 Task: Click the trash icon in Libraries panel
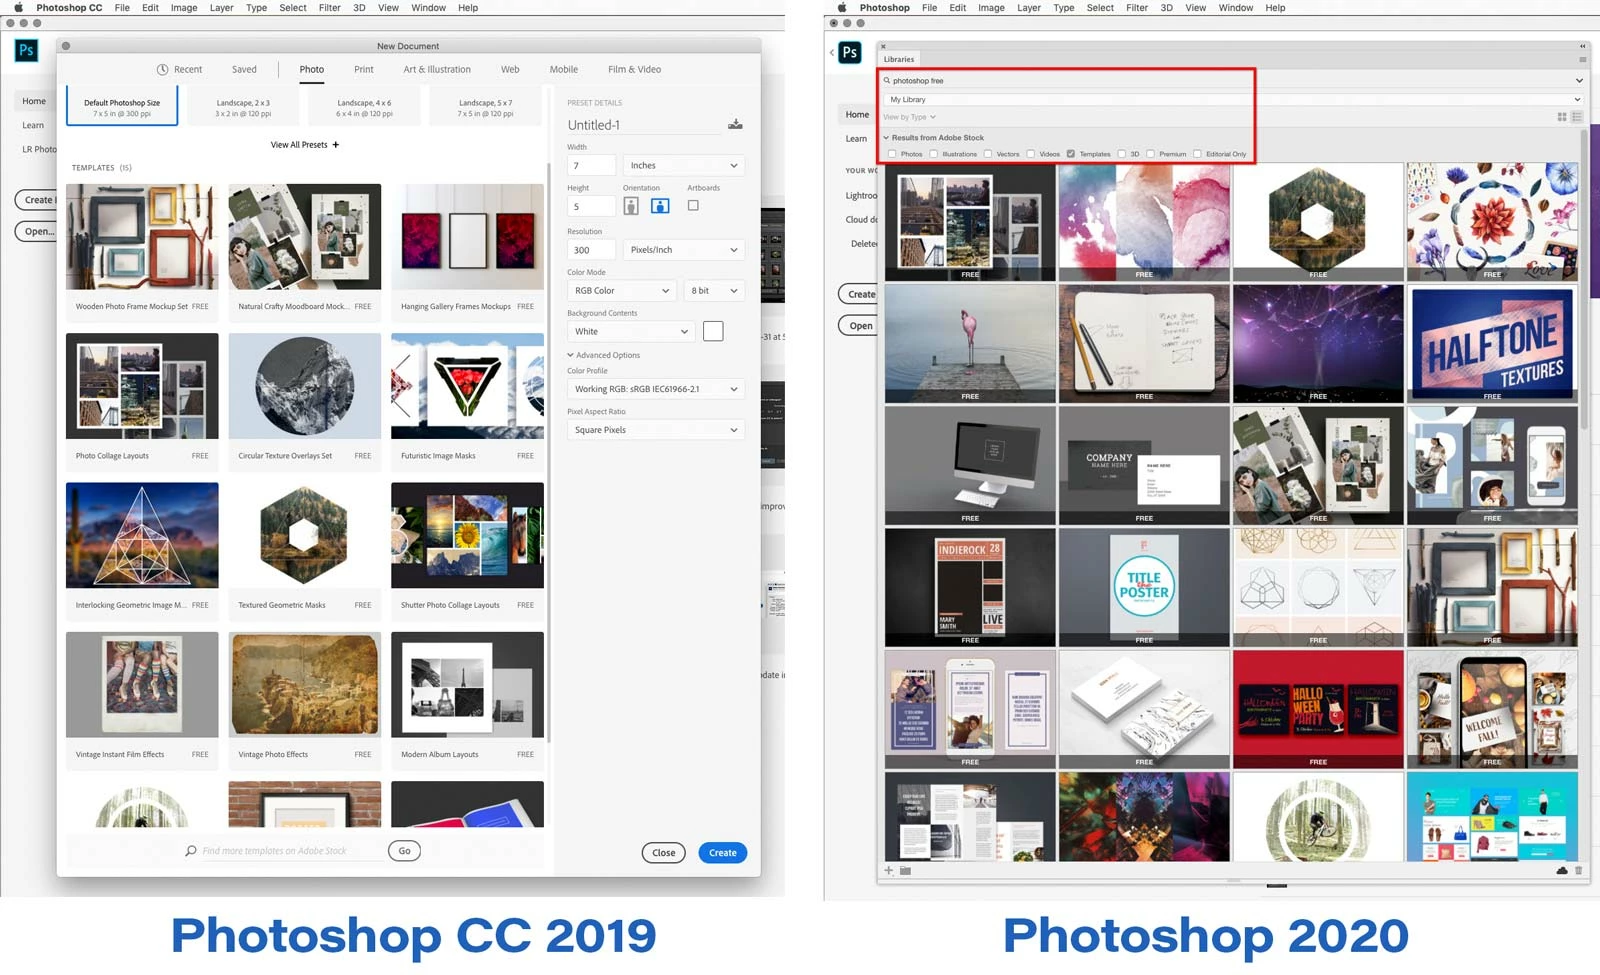[x=1579, y=871]
